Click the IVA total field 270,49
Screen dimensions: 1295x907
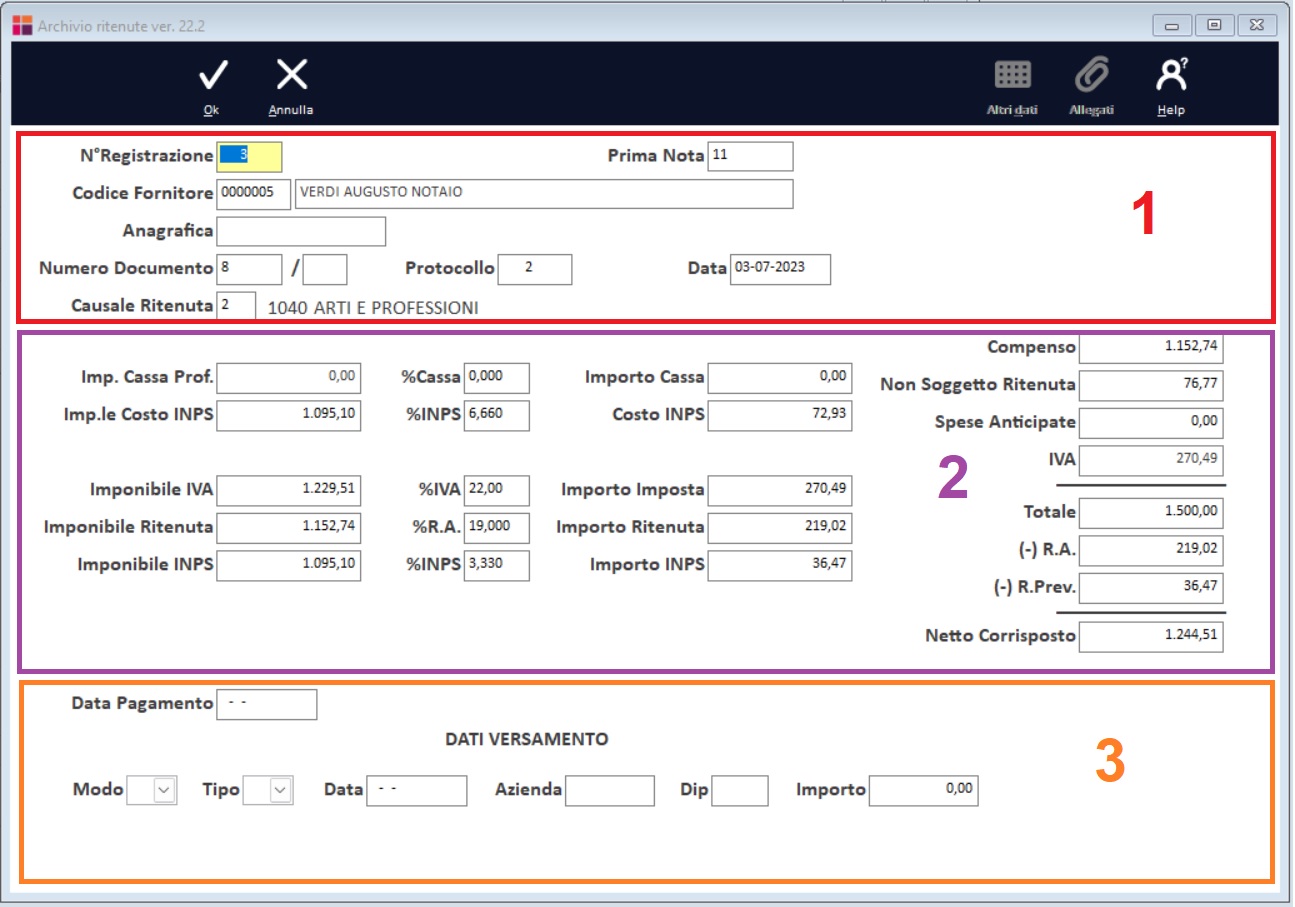click(1152, 460)
